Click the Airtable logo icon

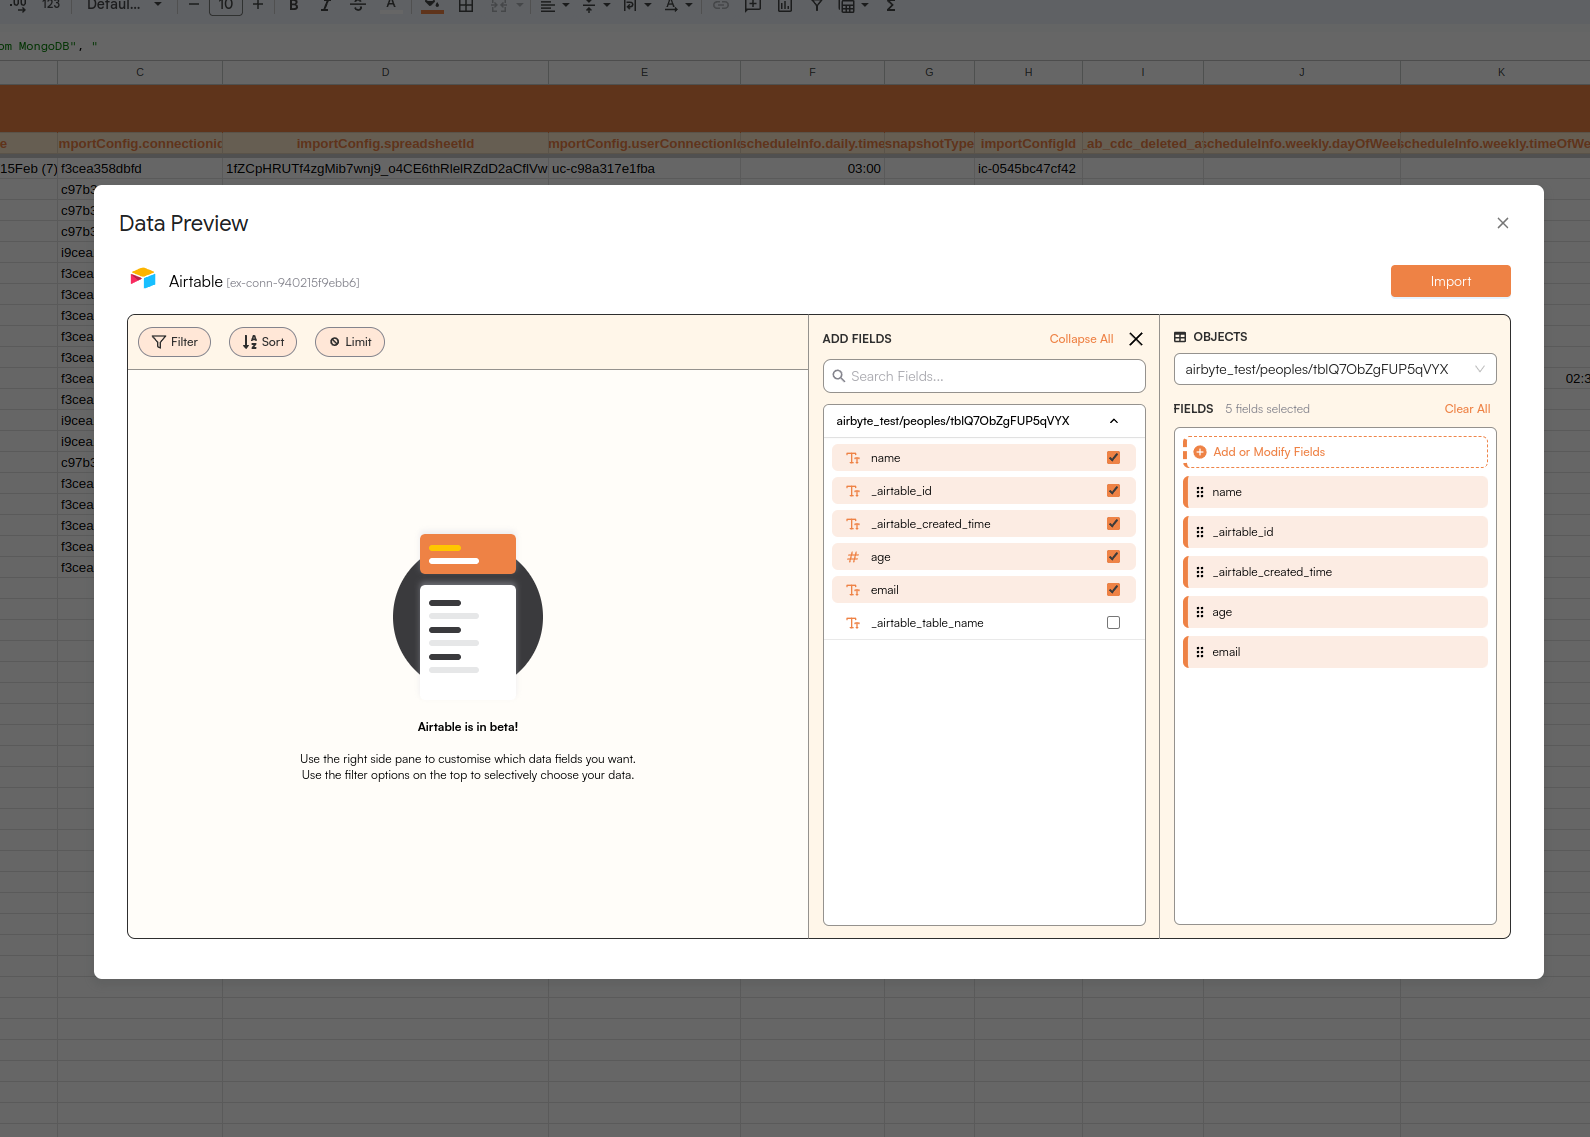143,279
